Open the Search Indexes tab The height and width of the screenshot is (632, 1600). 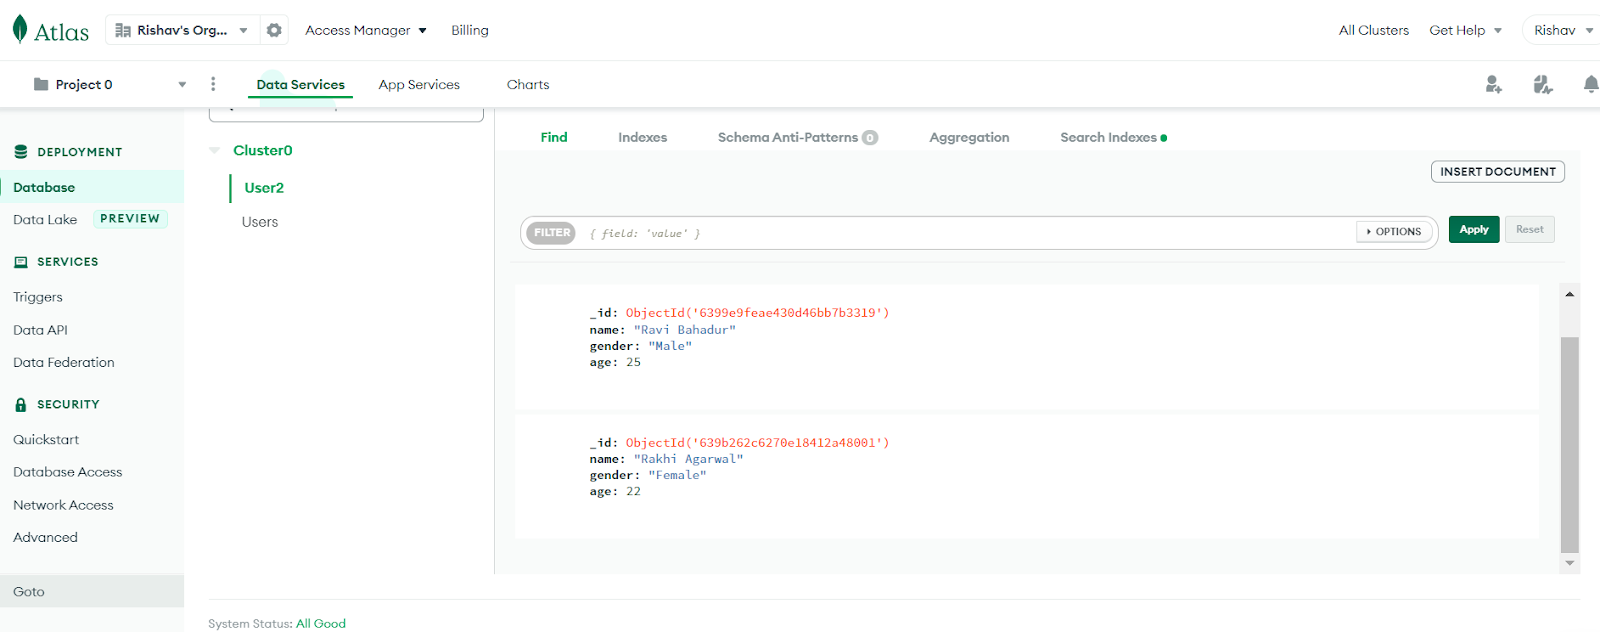pos(1113,137)
